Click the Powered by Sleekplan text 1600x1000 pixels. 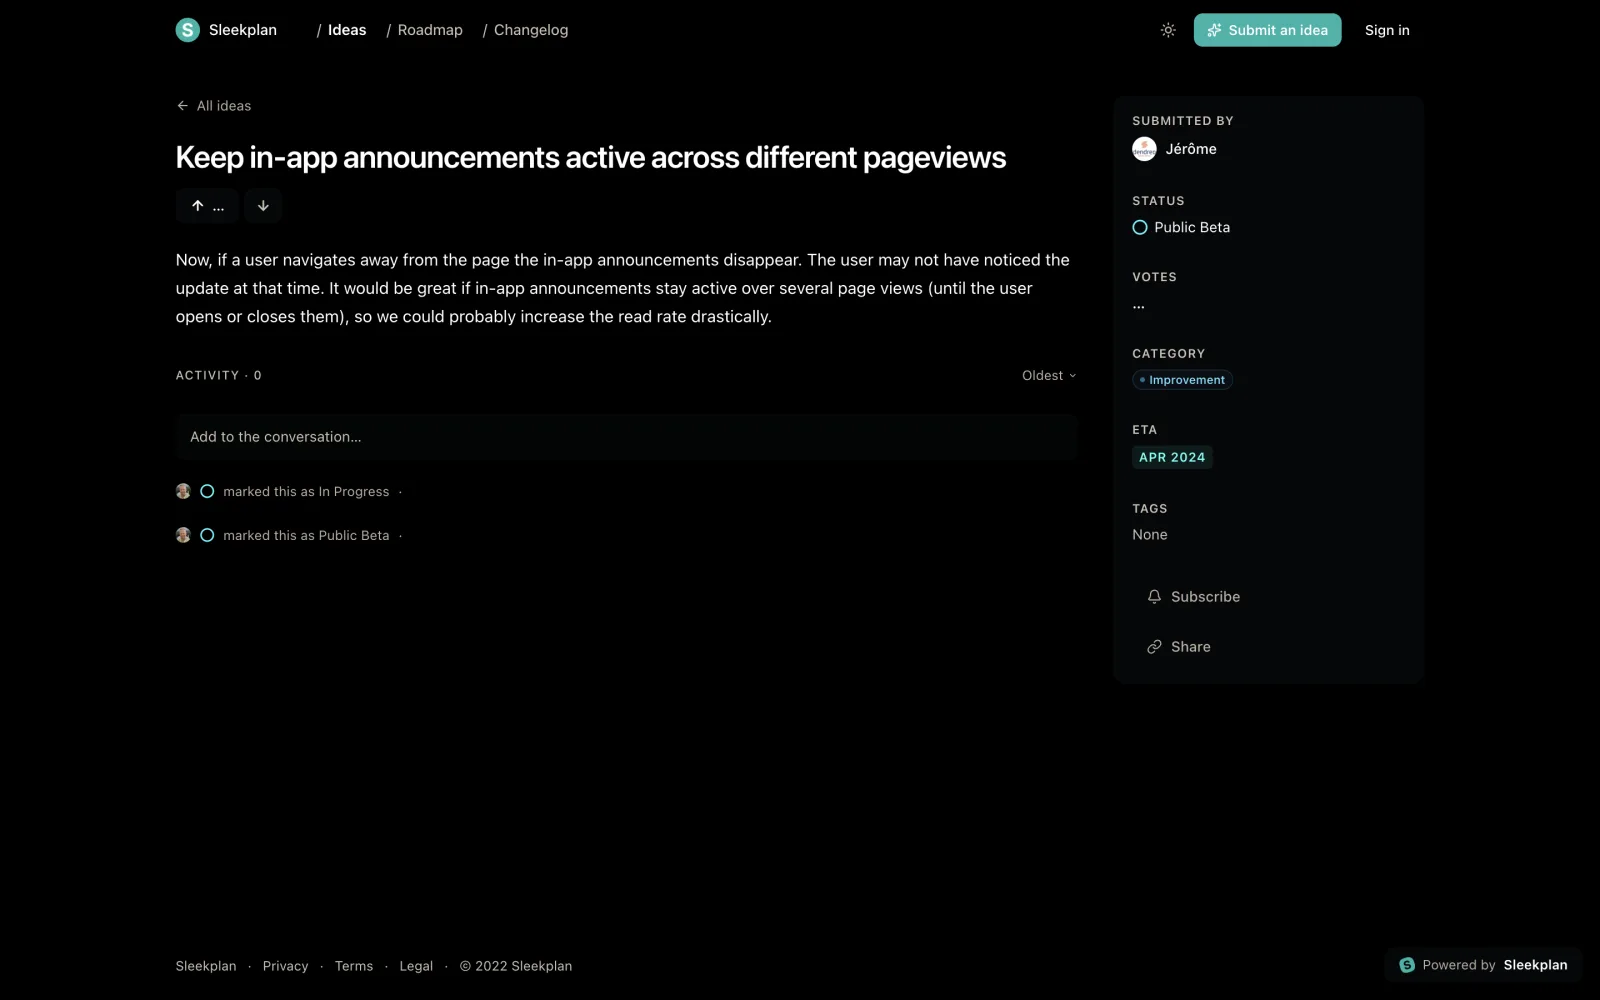(x=1495, y=965)
